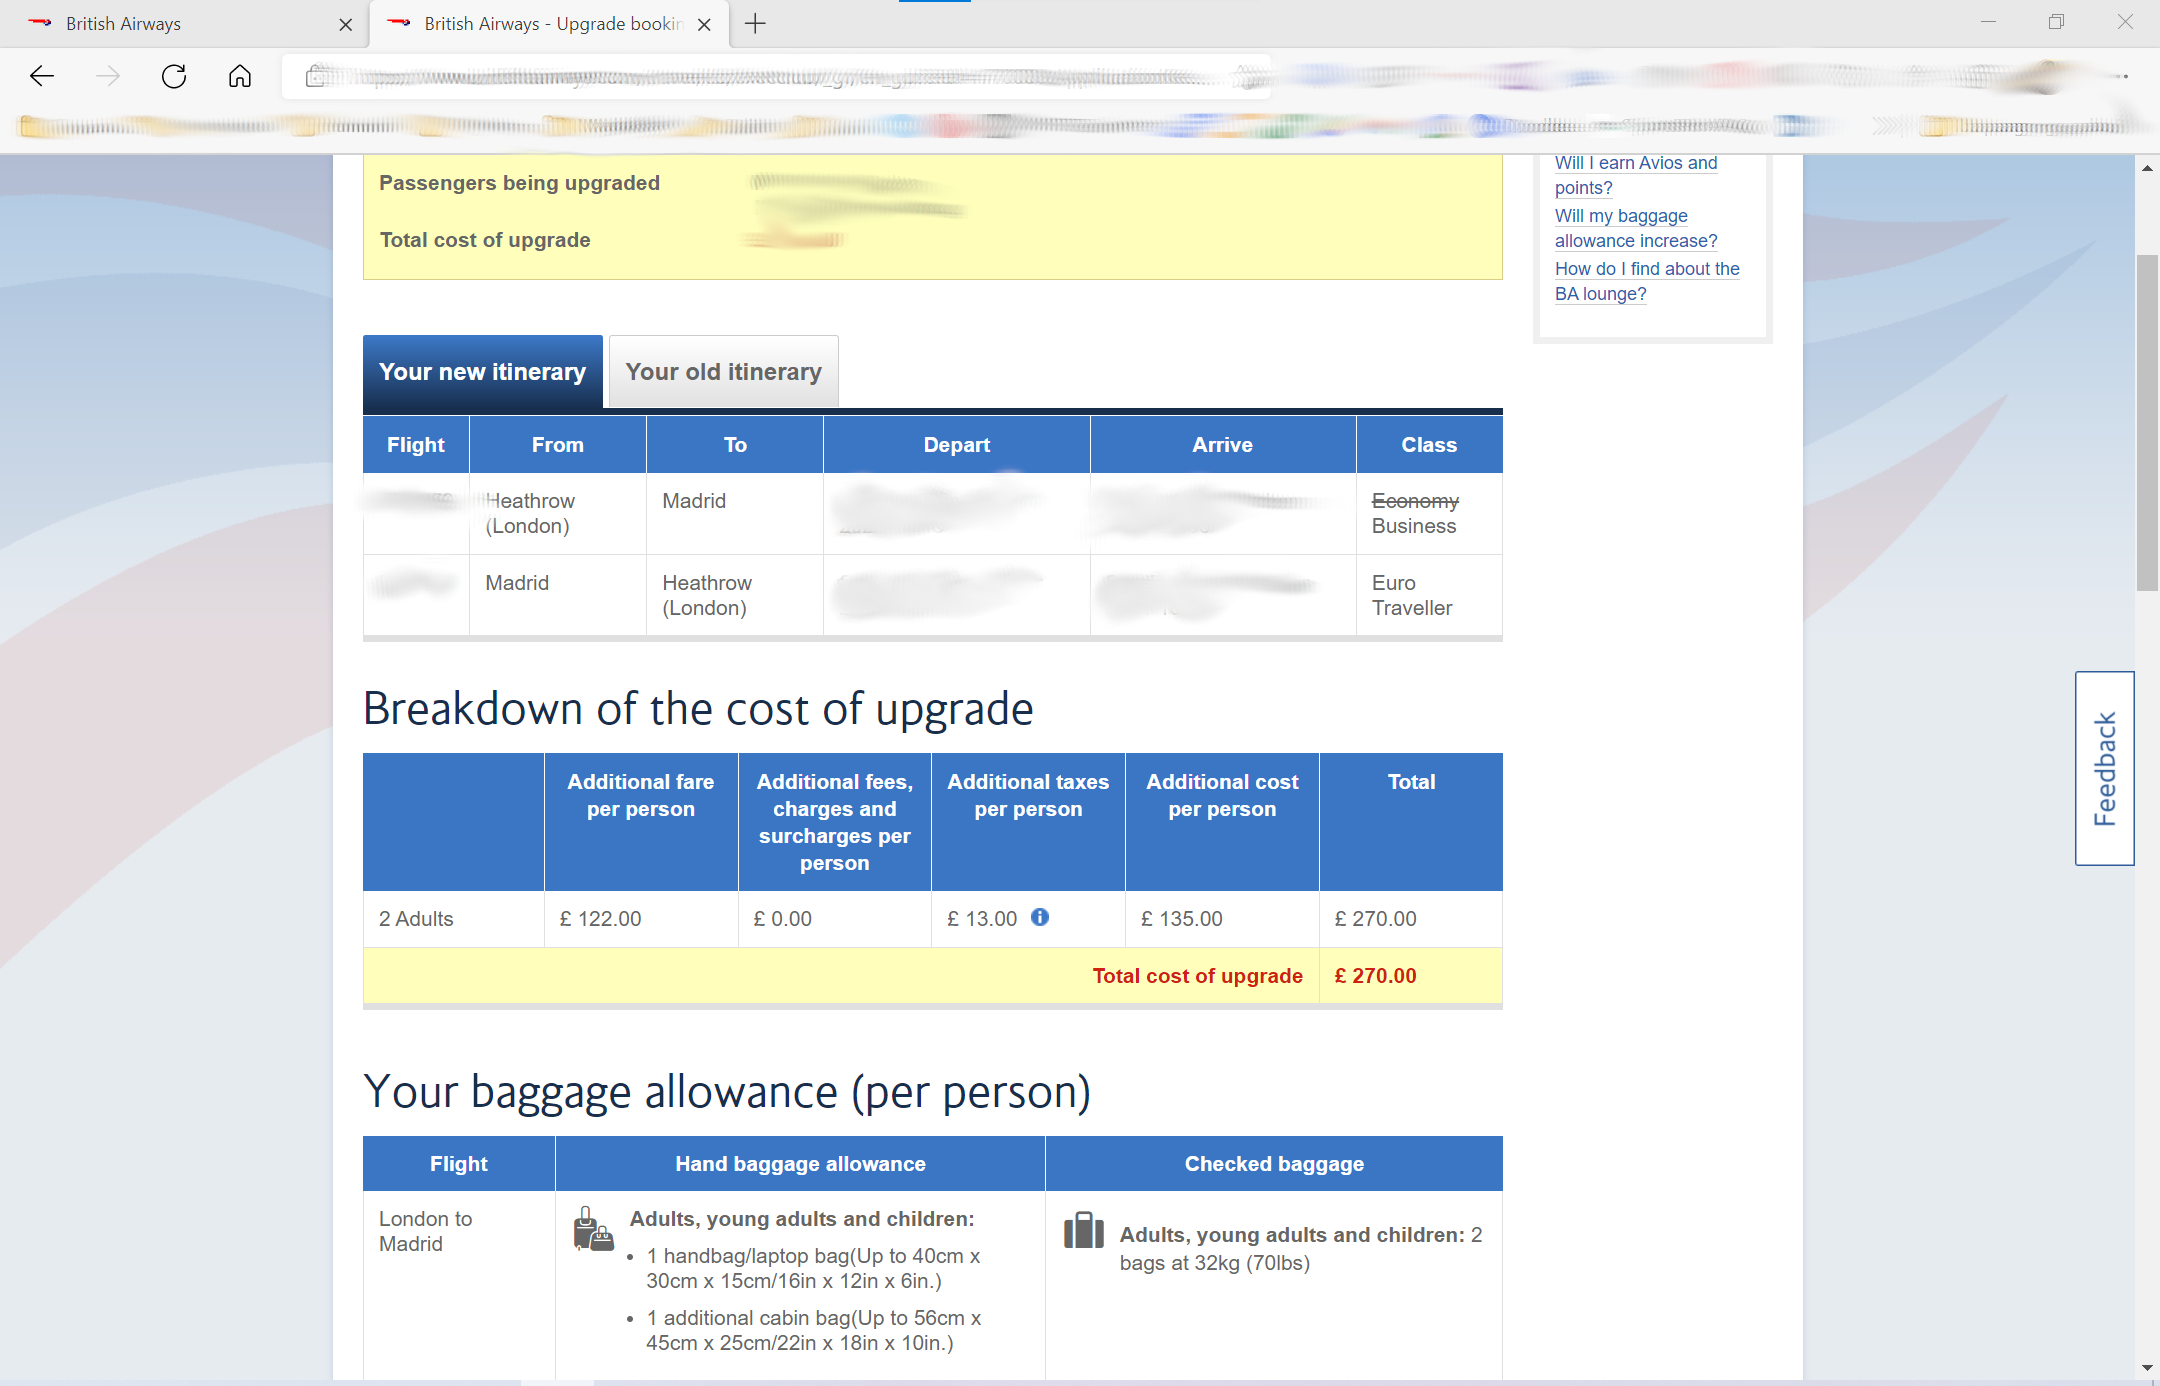Click the scrollbar up arrow

[2147, 168]
